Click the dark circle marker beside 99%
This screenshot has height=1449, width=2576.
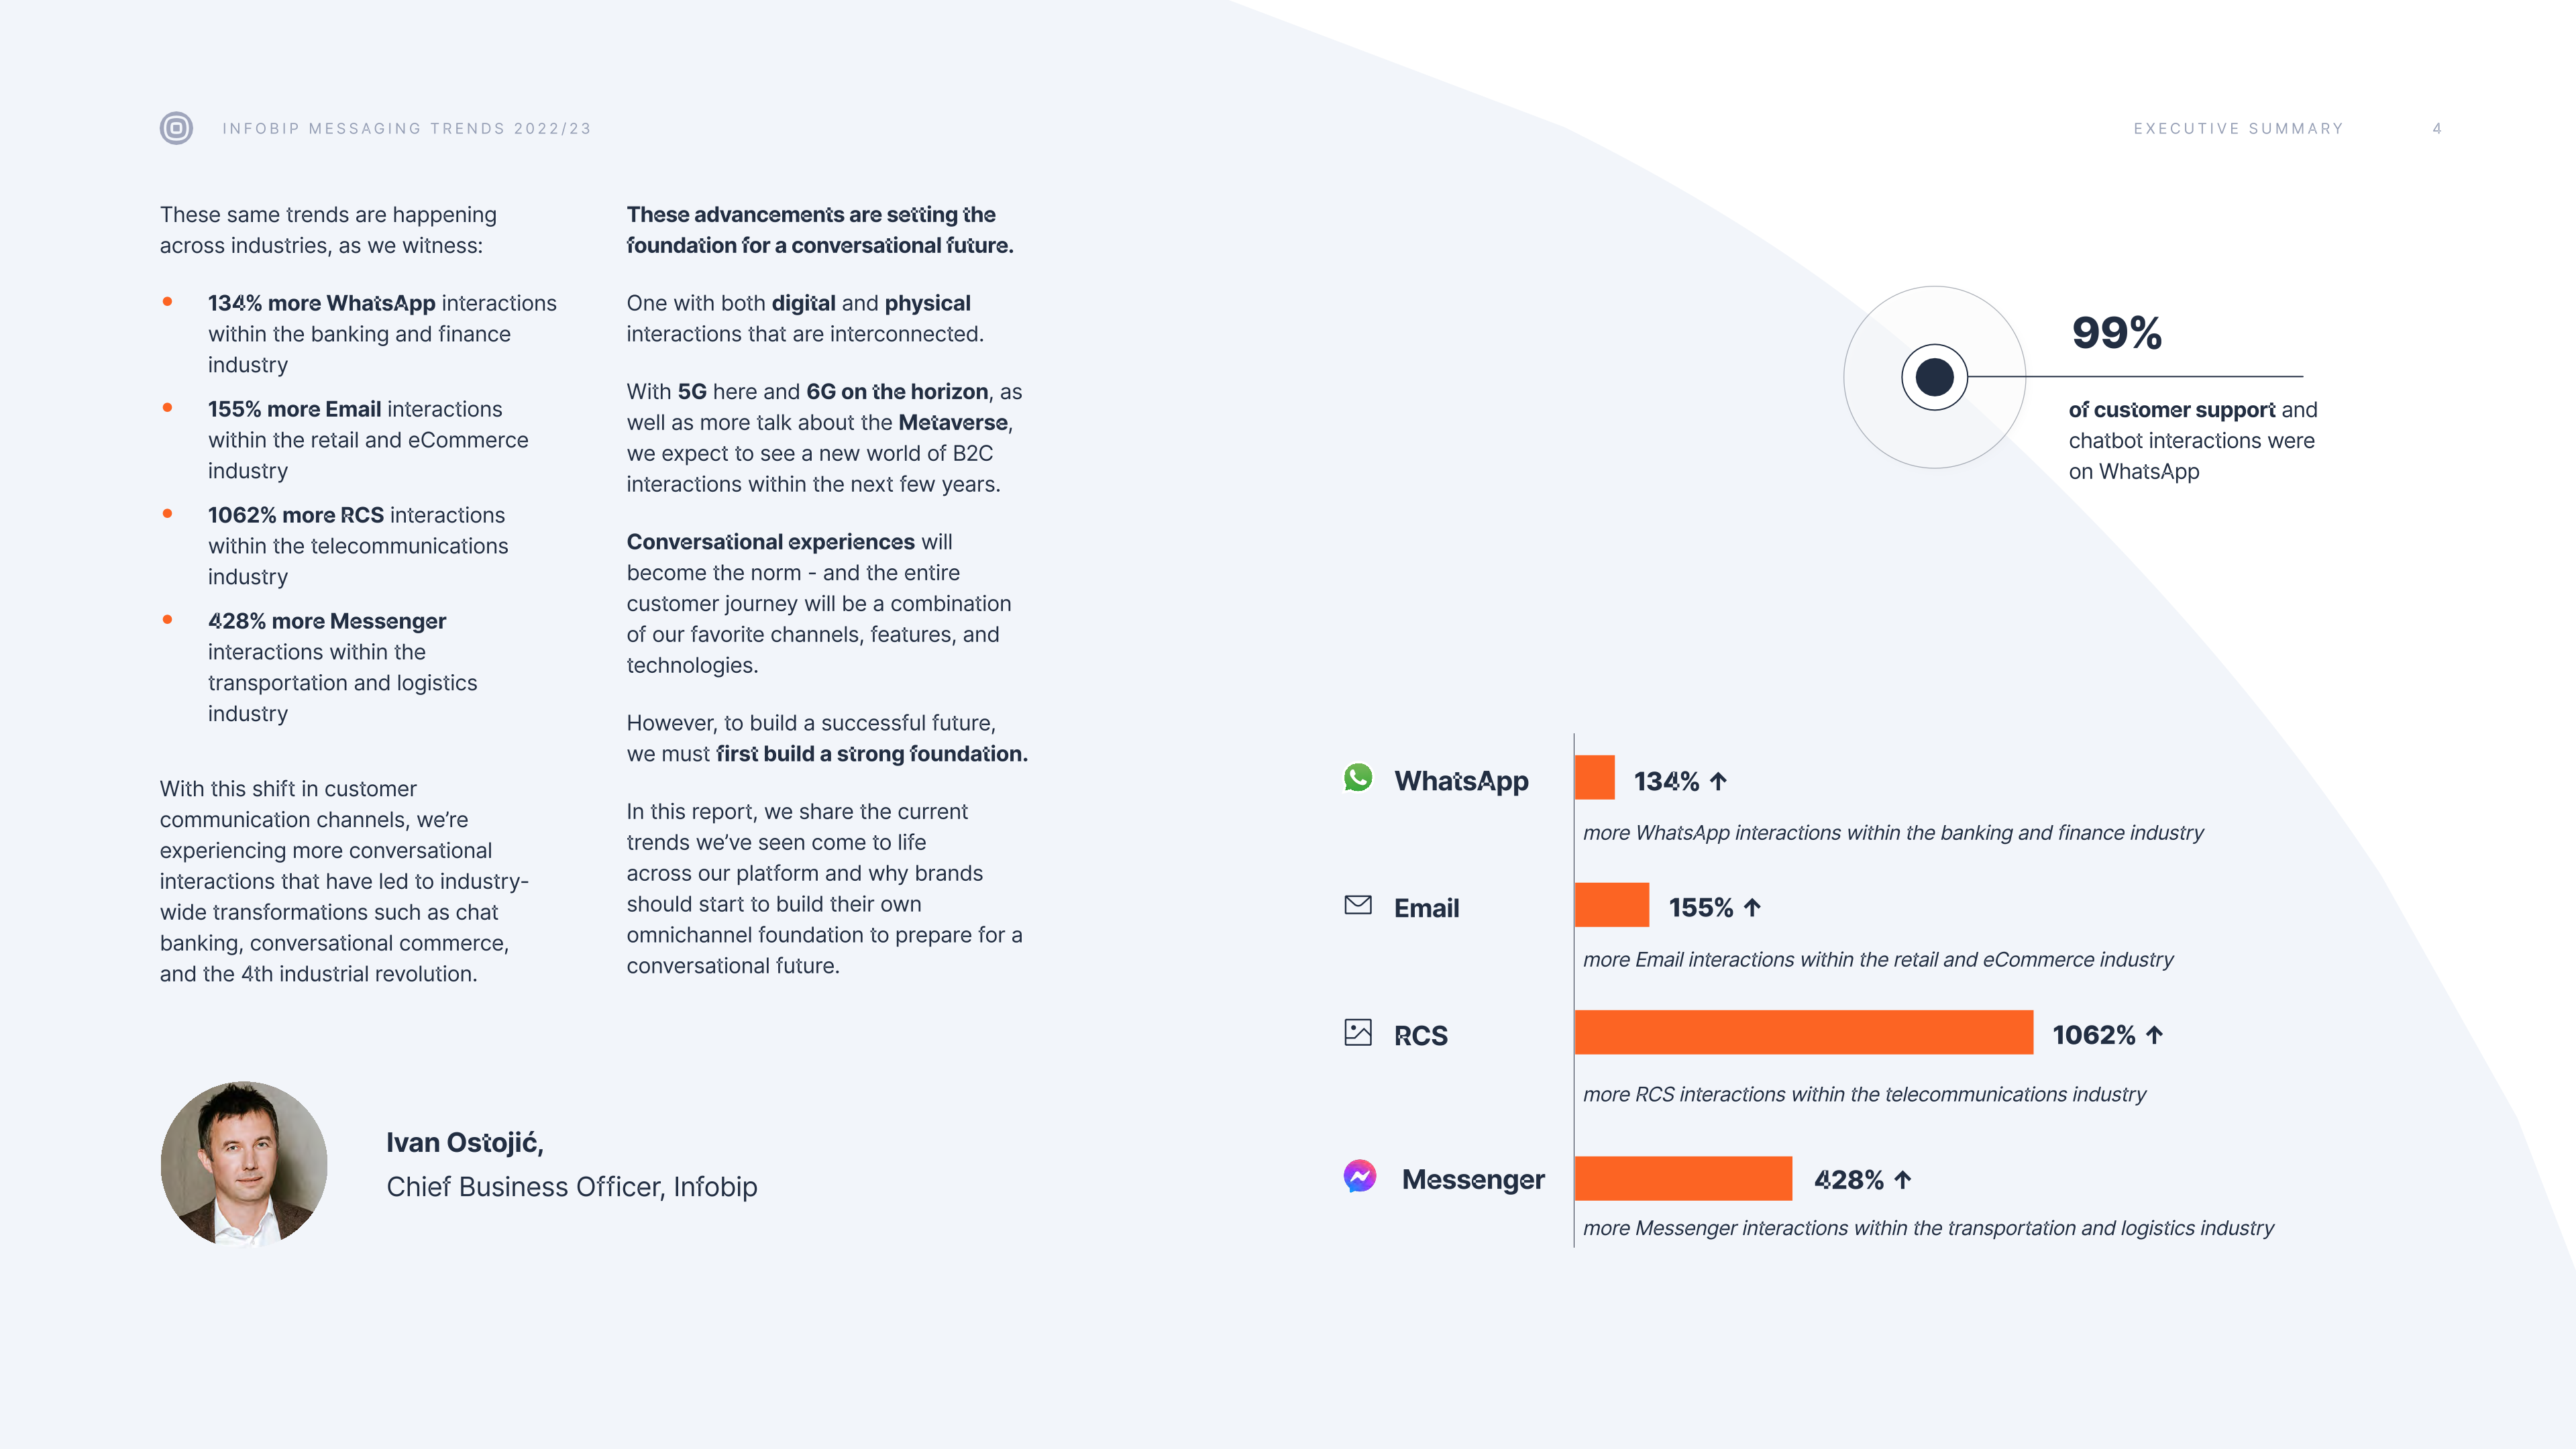[x=1934, y=377]
